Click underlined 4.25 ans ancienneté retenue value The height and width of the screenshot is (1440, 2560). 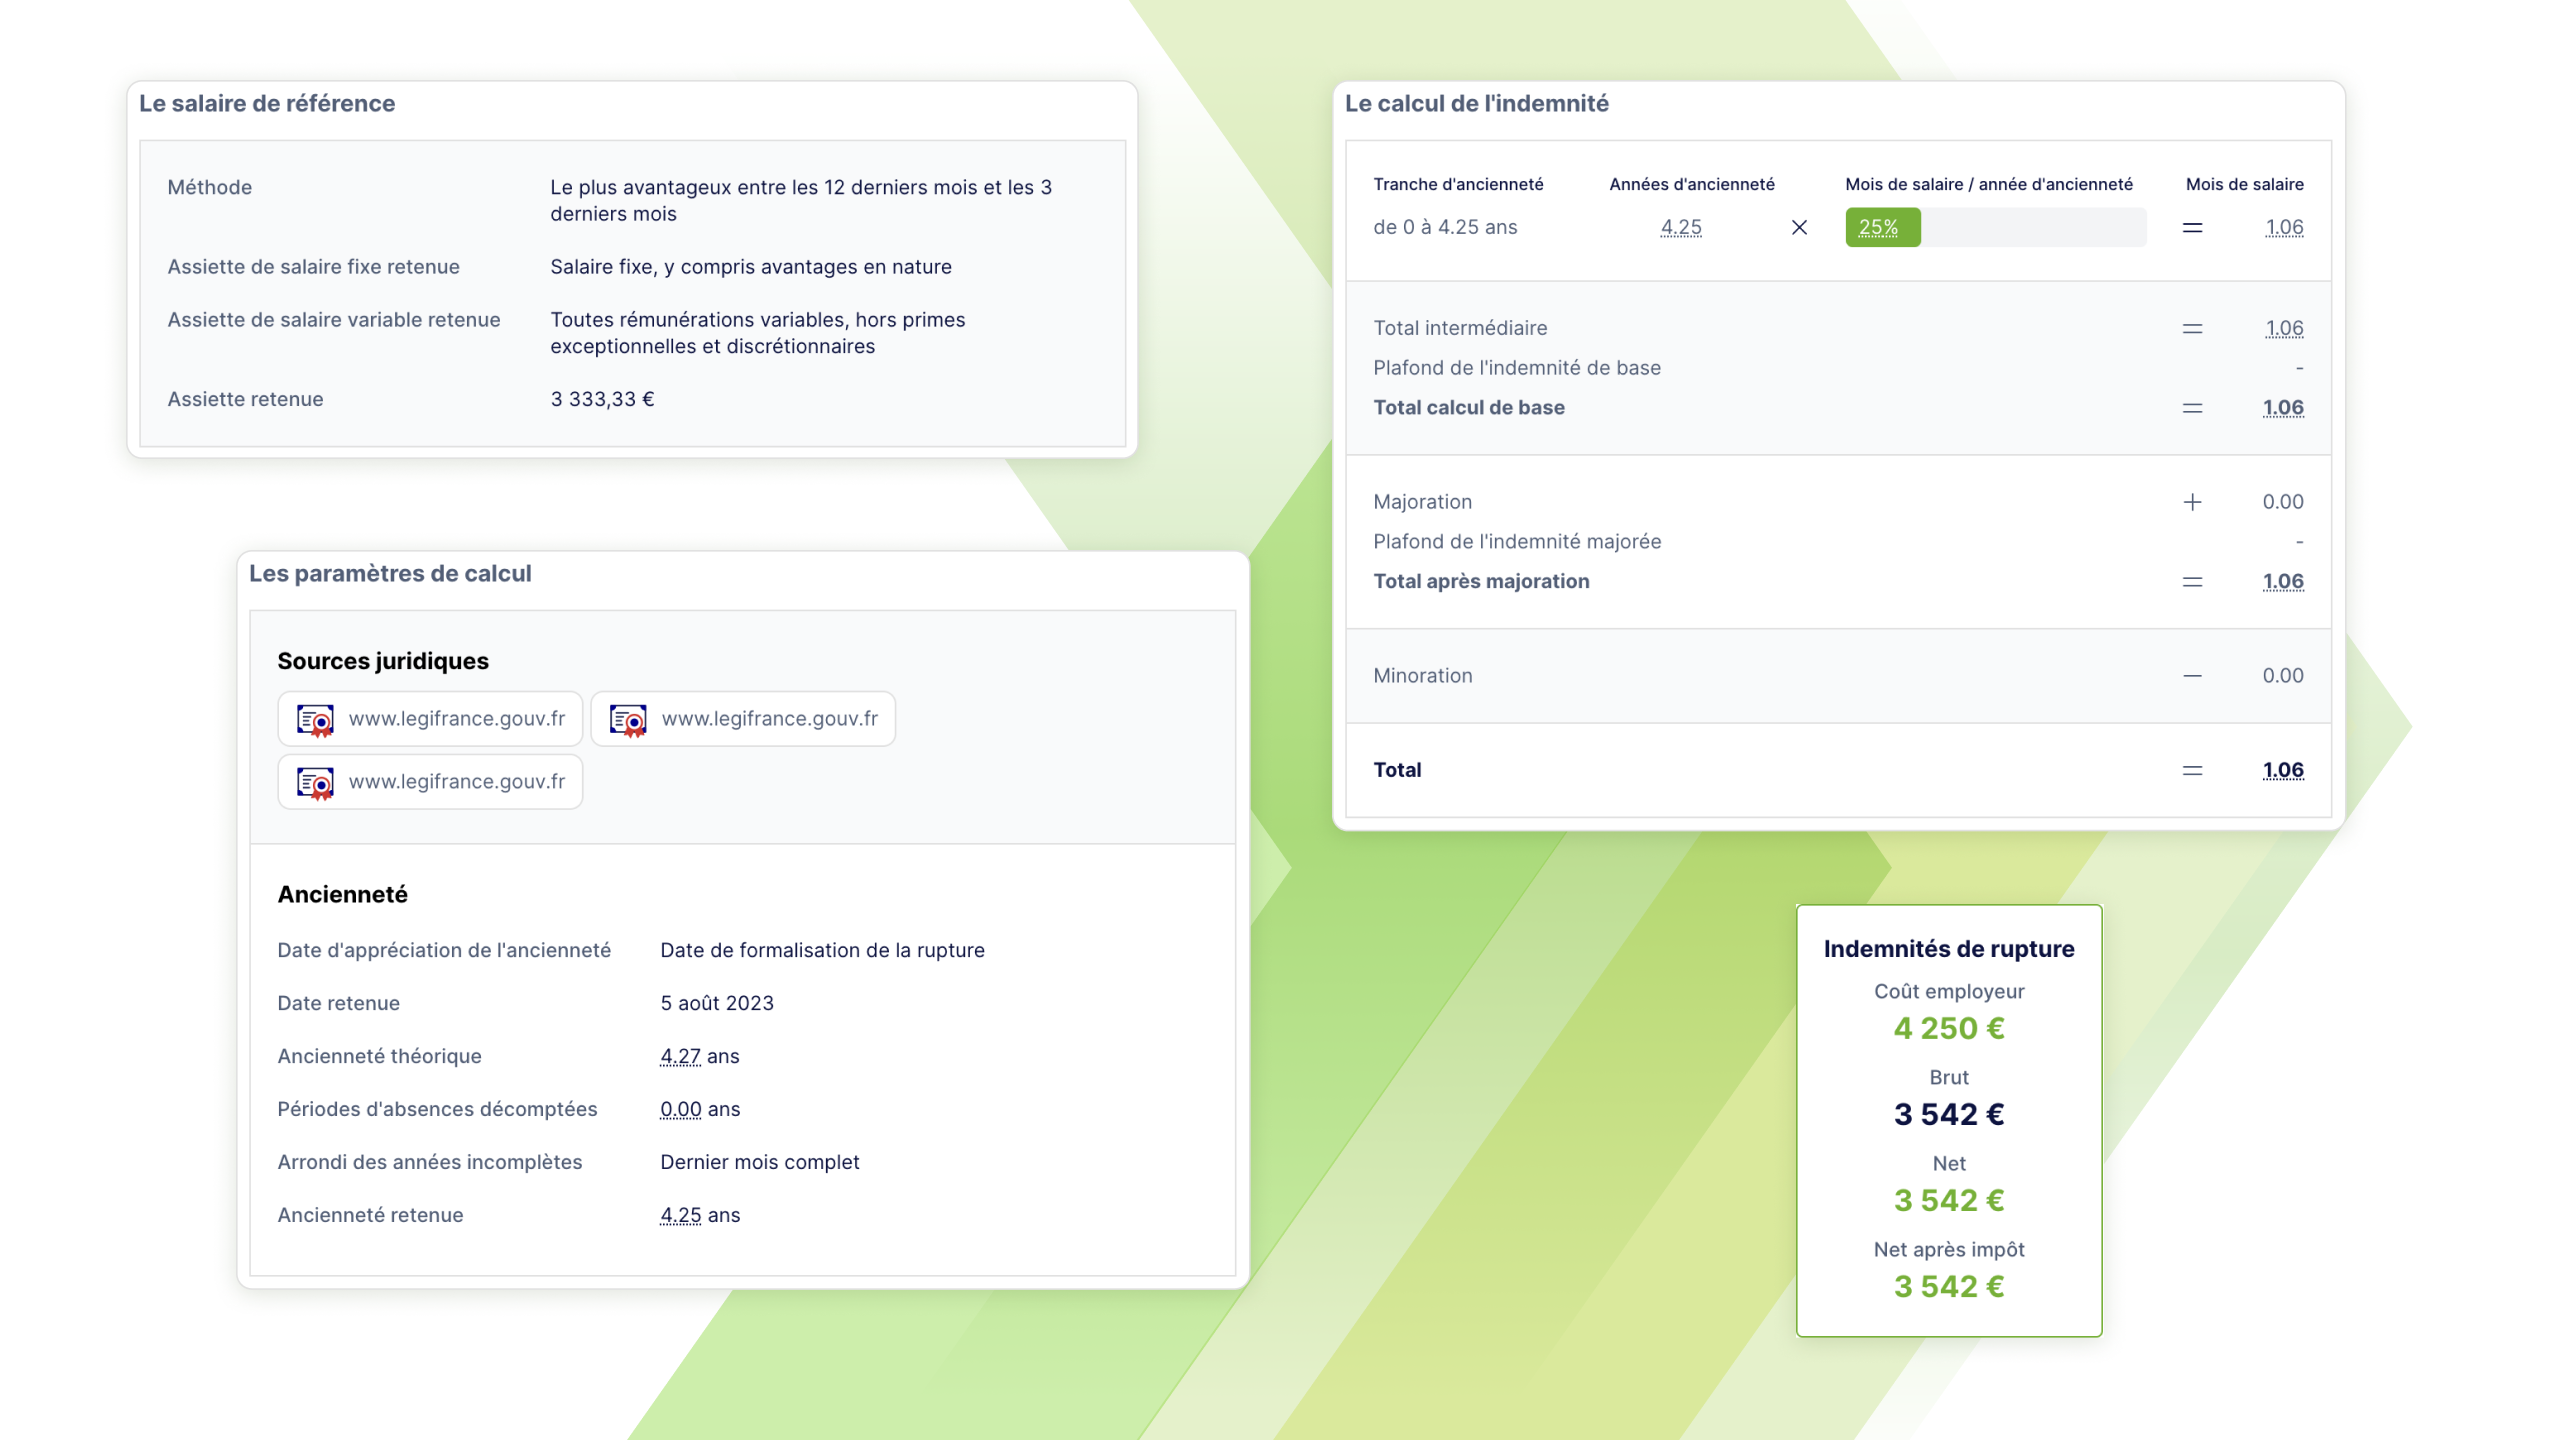[680, 1216]
